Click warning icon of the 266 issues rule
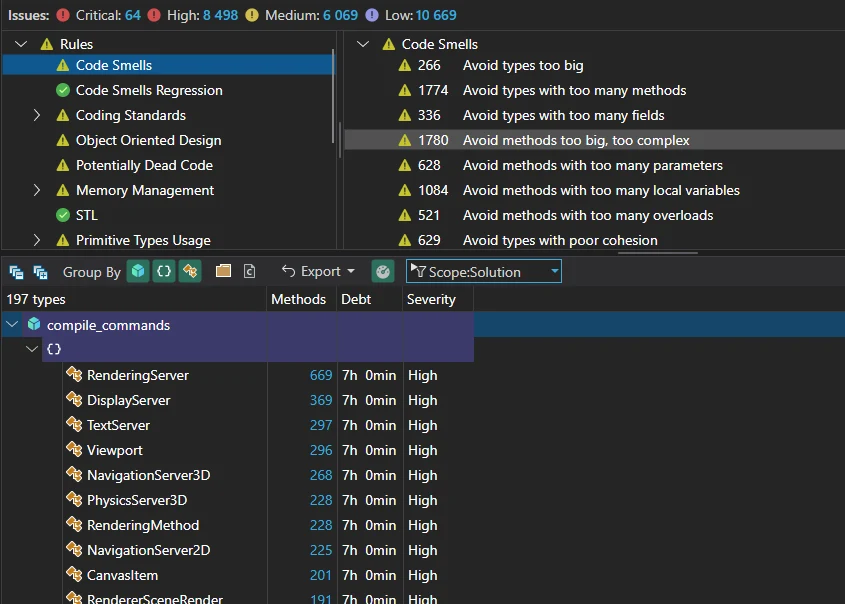Image resolution: width=845 pixels, height=604 pixels. (x=405, y=65)
